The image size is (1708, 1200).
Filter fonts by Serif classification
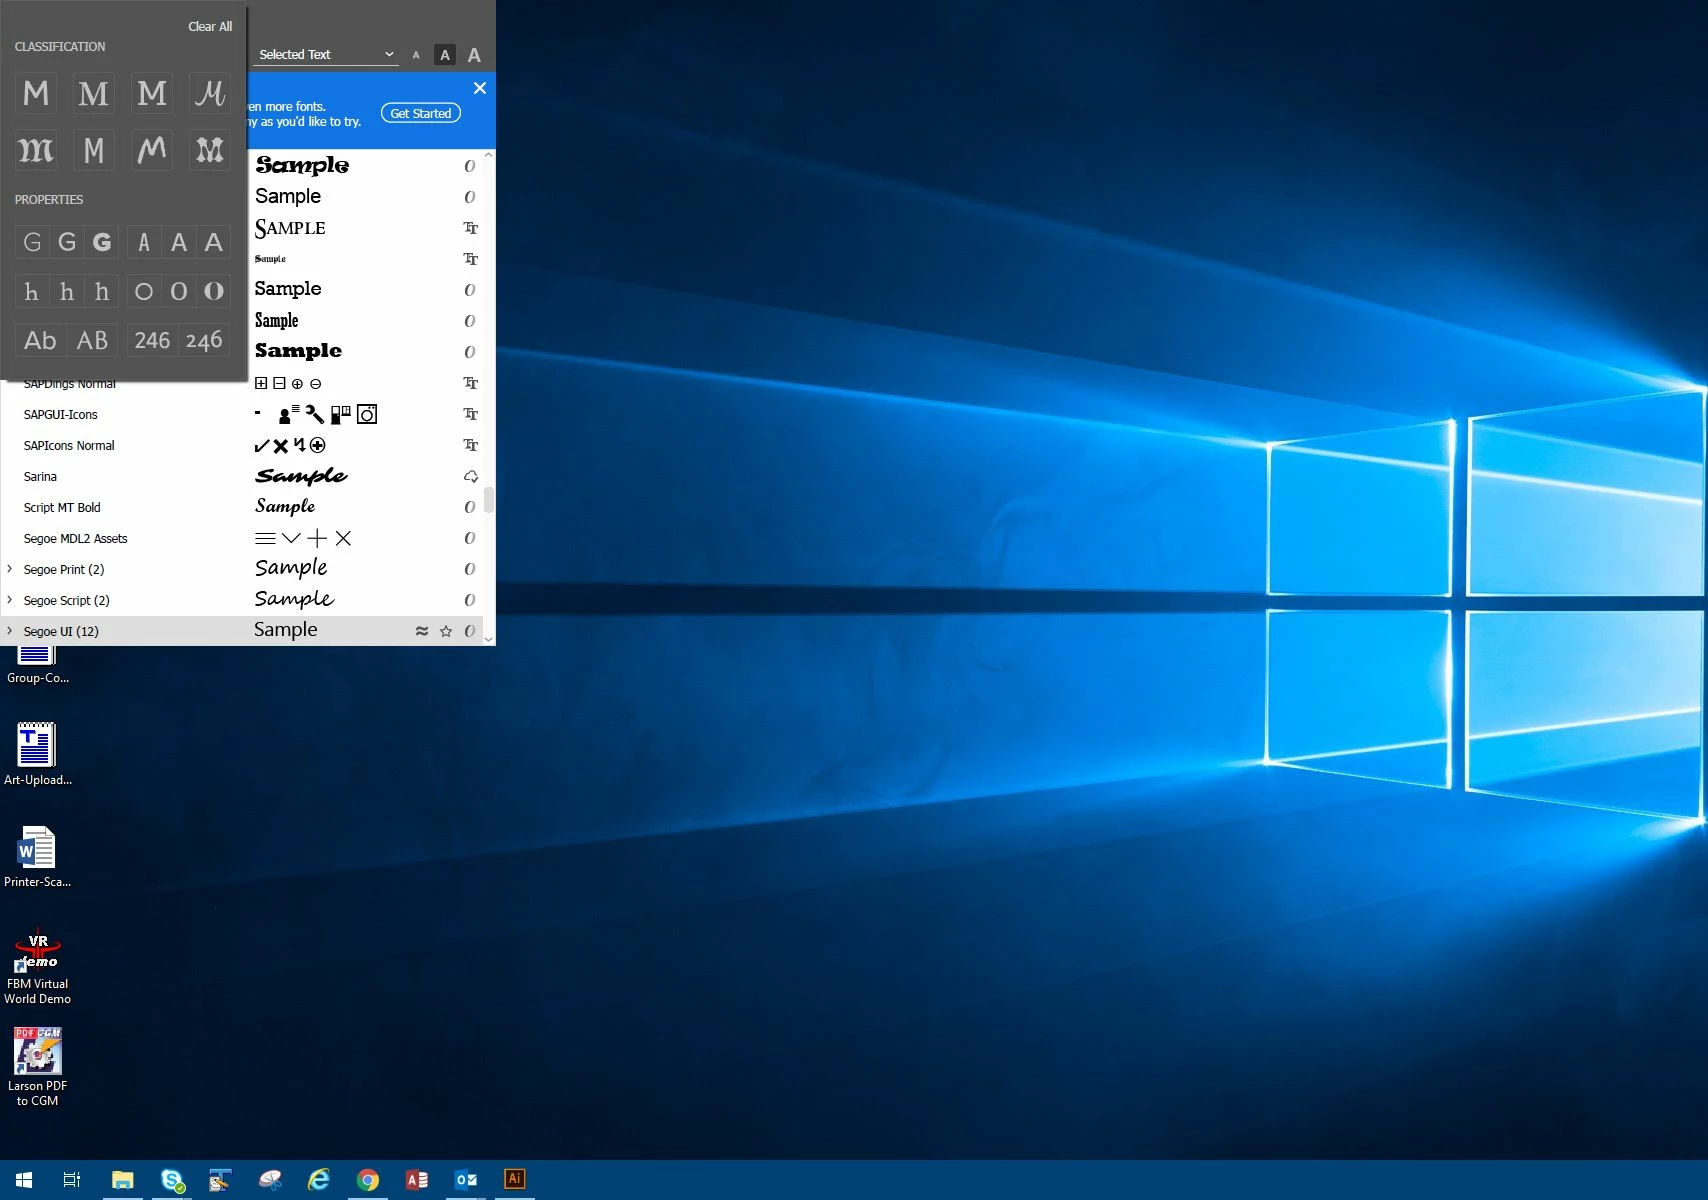(x=94, y=93)
